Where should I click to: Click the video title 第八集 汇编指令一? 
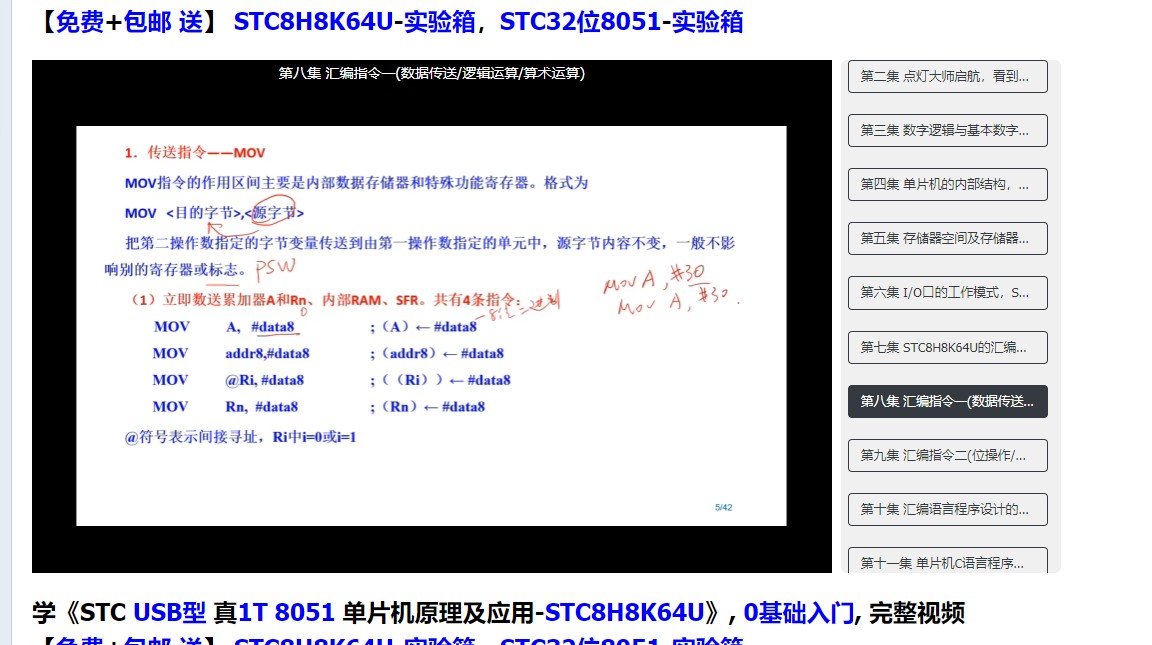(x=431, y=73)
